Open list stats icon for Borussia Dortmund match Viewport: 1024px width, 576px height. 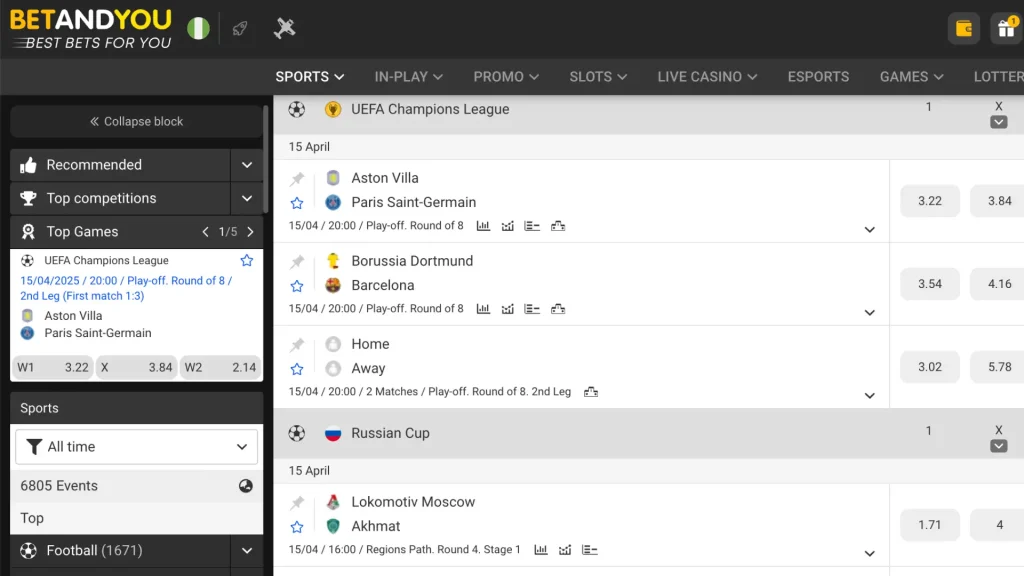click(x=532, y=309)
